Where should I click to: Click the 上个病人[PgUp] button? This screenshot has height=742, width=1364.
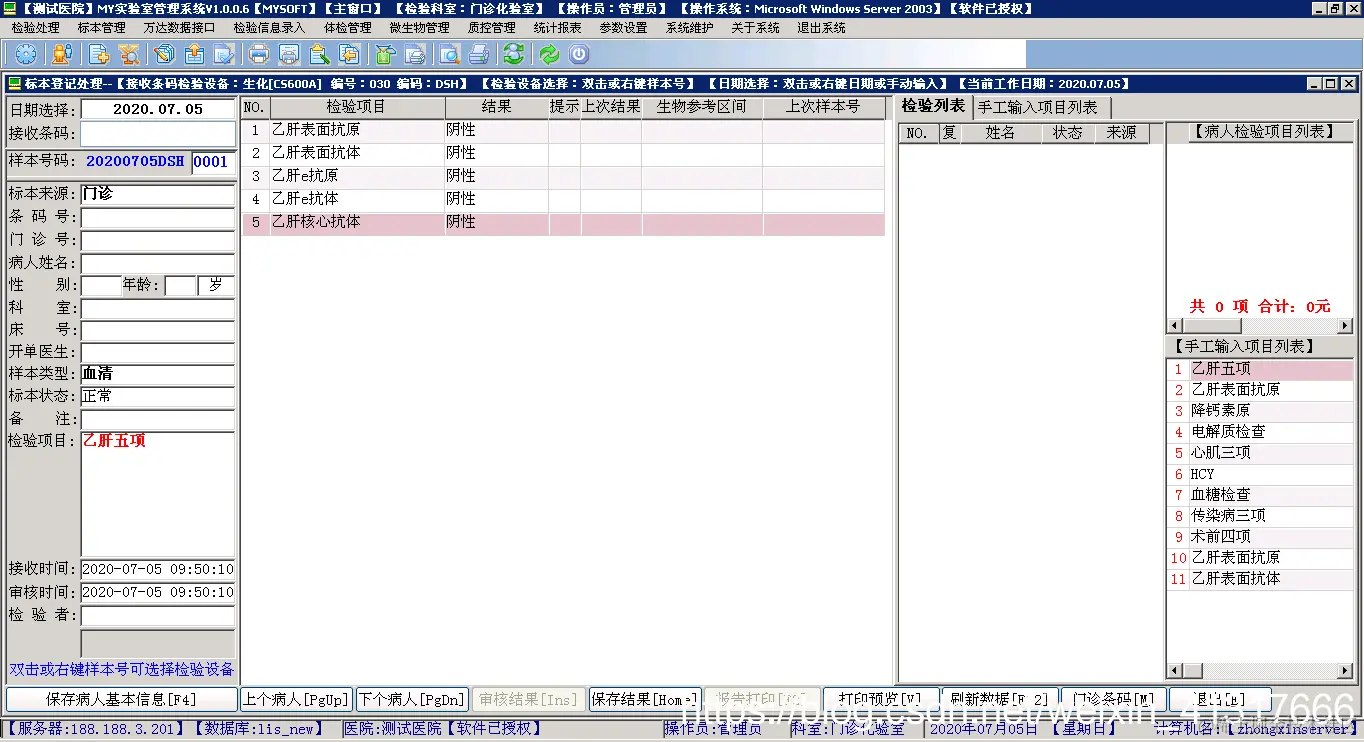point(296,699)
